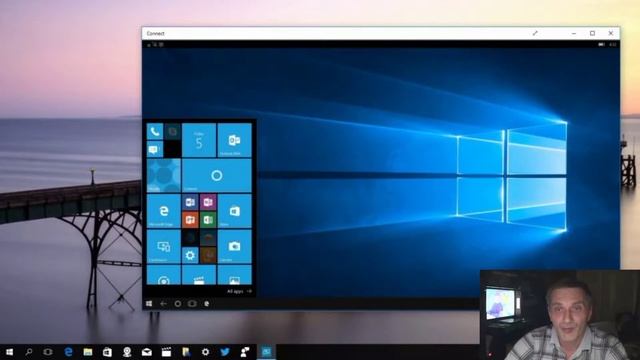Open the People tile with circles
This screenshot has width=640, height=360.
point(164,176)
